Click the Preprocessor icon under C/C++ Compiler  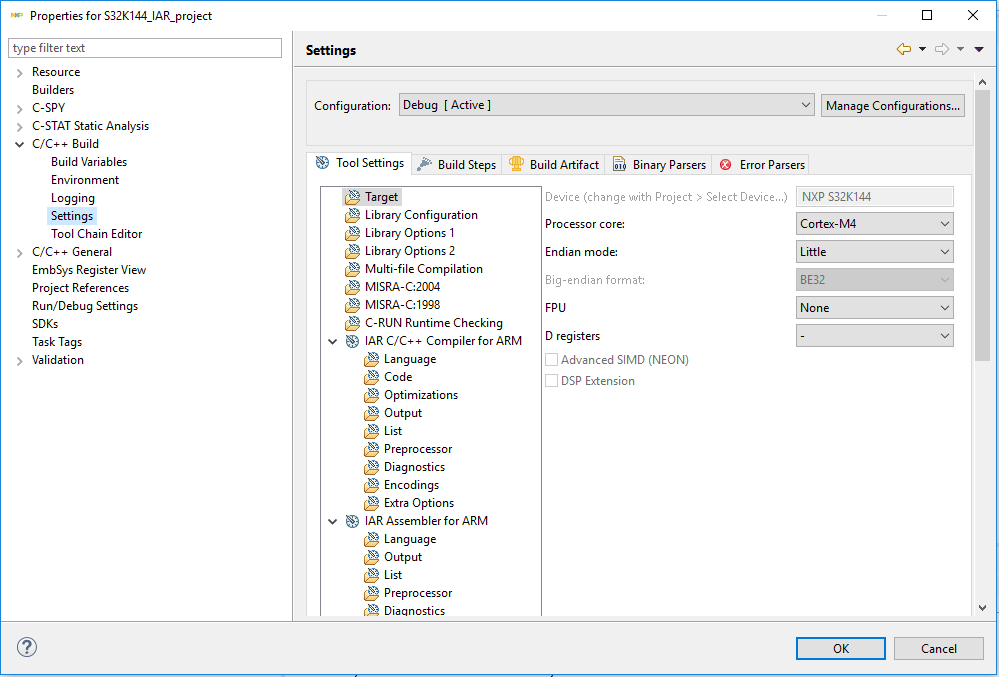pyautogui.click(x=371, y=449)
